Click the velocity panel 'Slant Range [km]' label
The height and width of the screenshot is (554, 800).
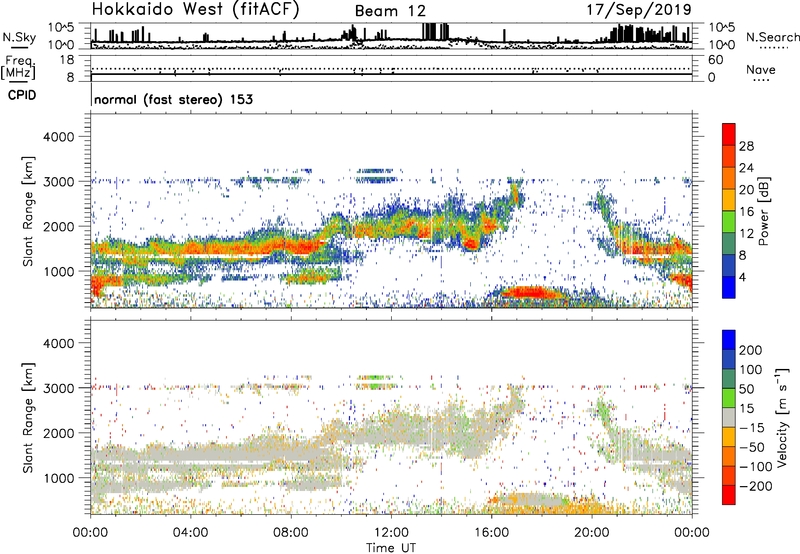point(28,417)
